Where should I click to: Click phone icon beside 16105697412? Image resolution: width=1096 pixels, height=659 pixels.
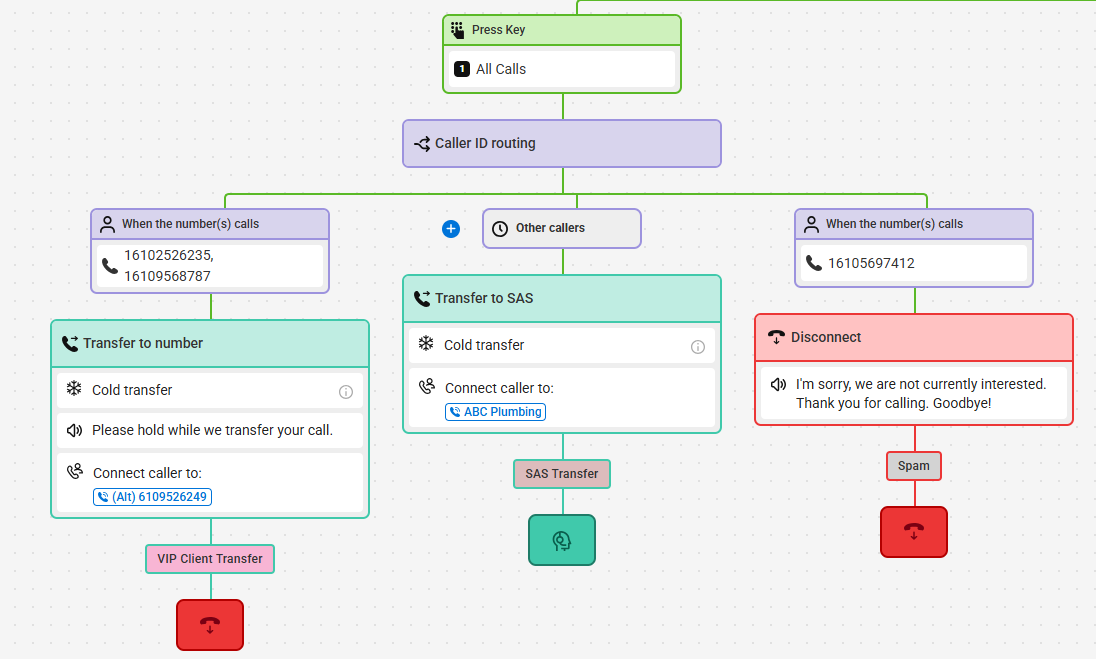coord(814,263)
